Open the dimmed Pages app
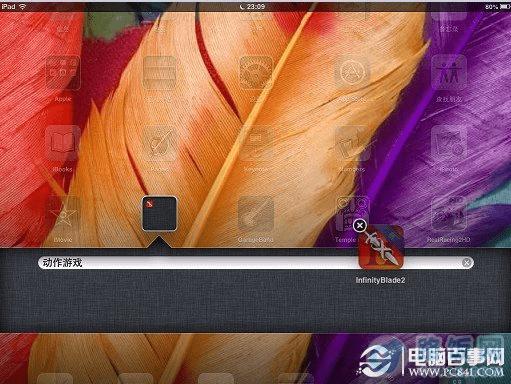The height and width of the screenshot is (384, 511). 159,143
